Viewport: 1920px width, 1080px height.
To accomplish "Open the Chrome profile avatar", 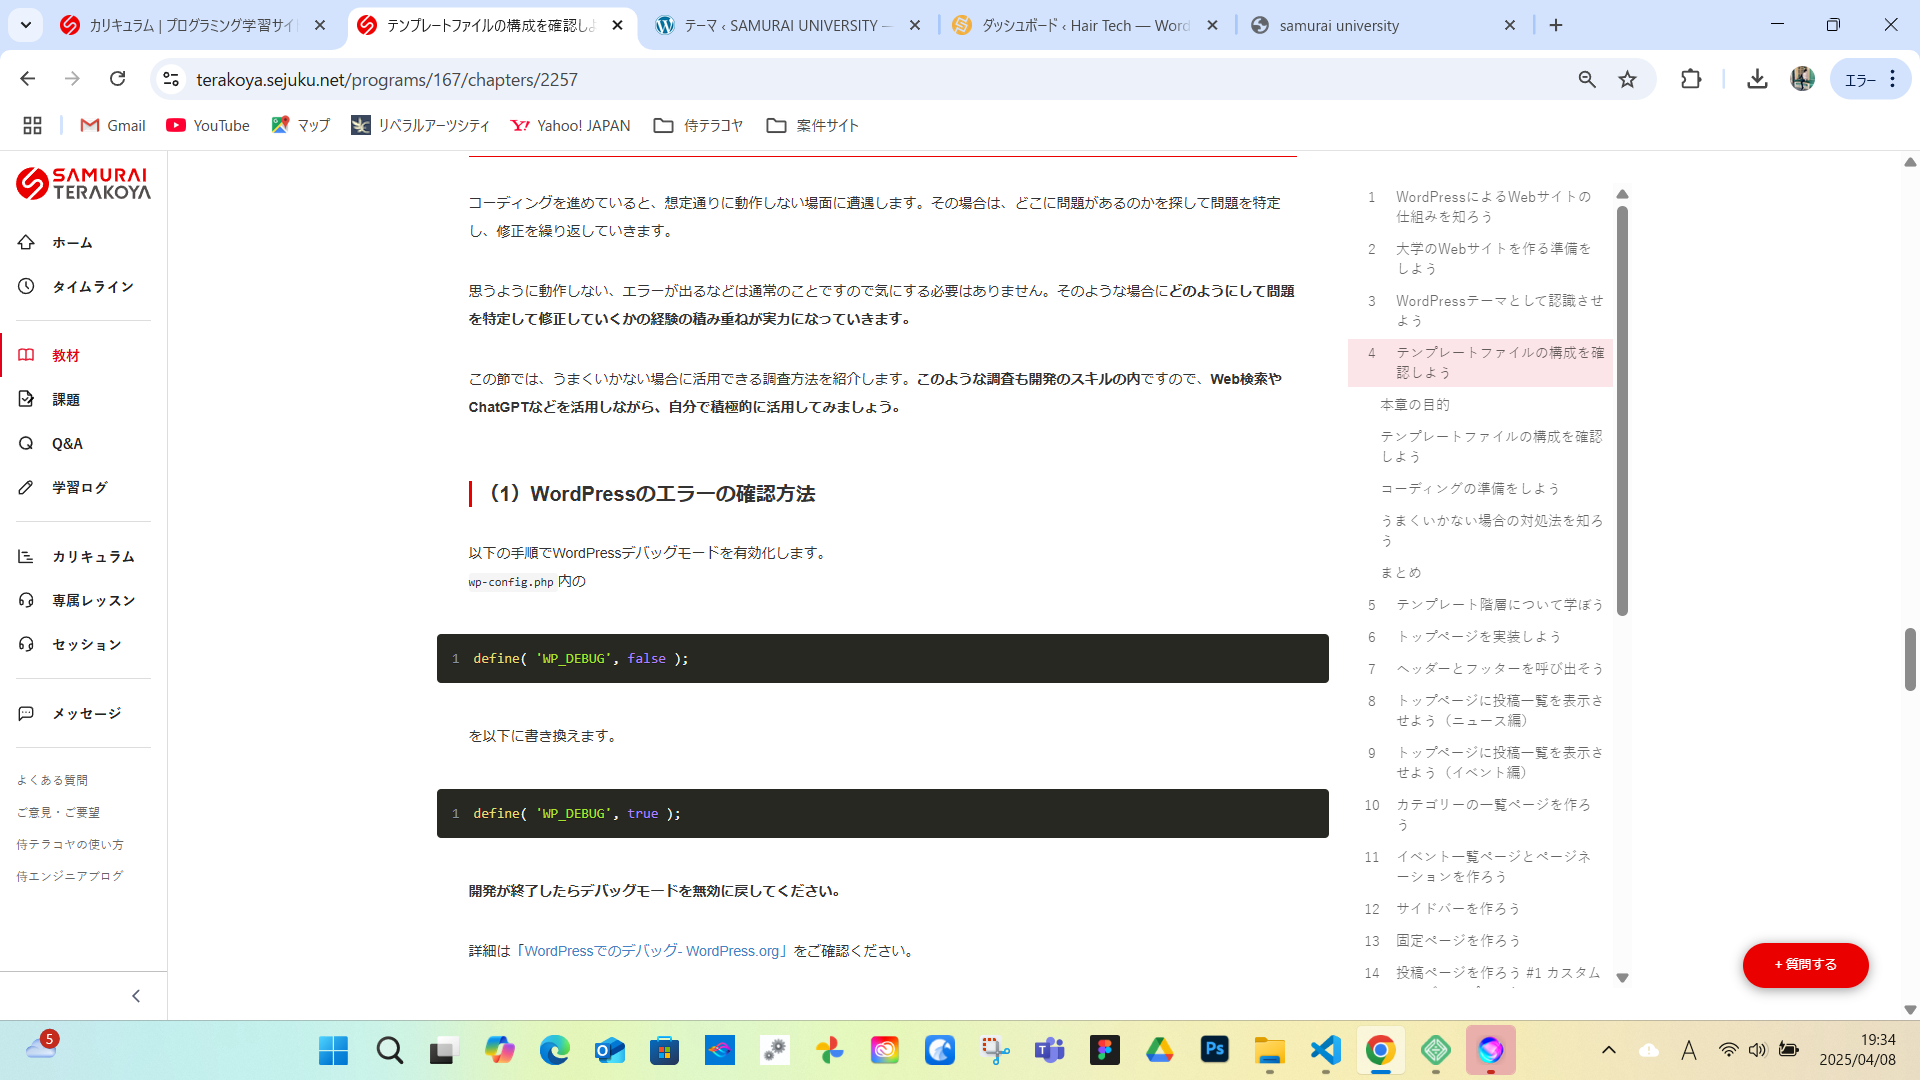I will click(x=1803, y=79).
